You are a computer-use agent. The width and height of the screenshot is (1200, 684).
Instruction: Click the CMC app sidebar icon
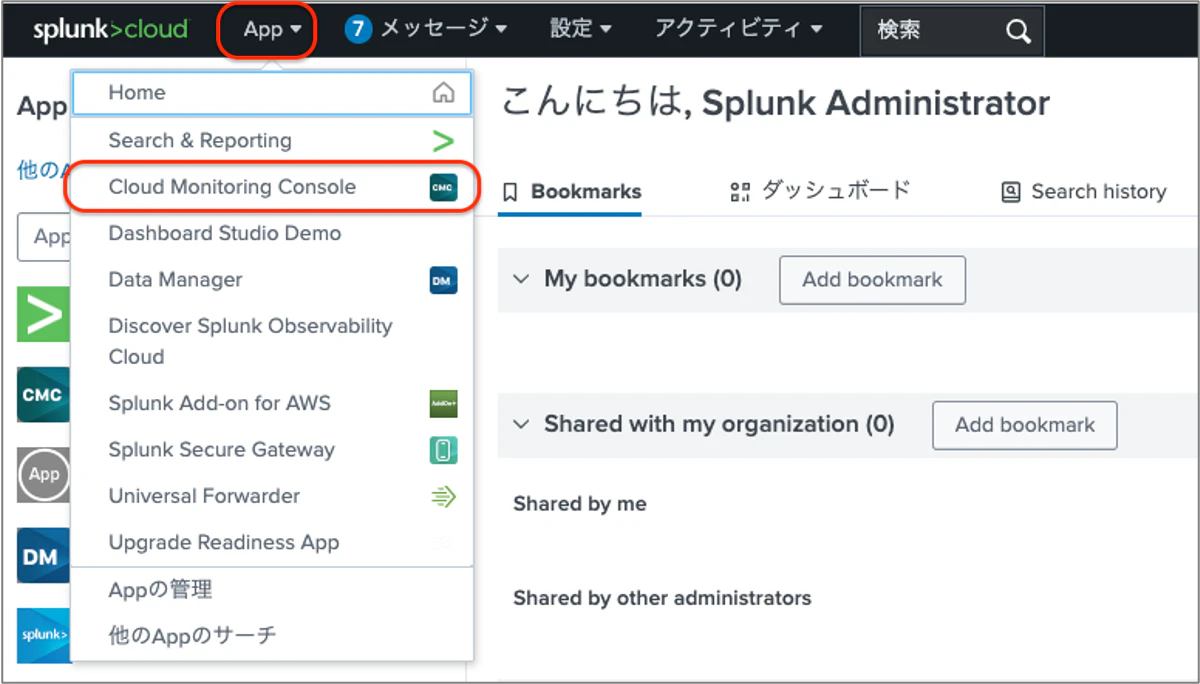click(x=44, y=394)
